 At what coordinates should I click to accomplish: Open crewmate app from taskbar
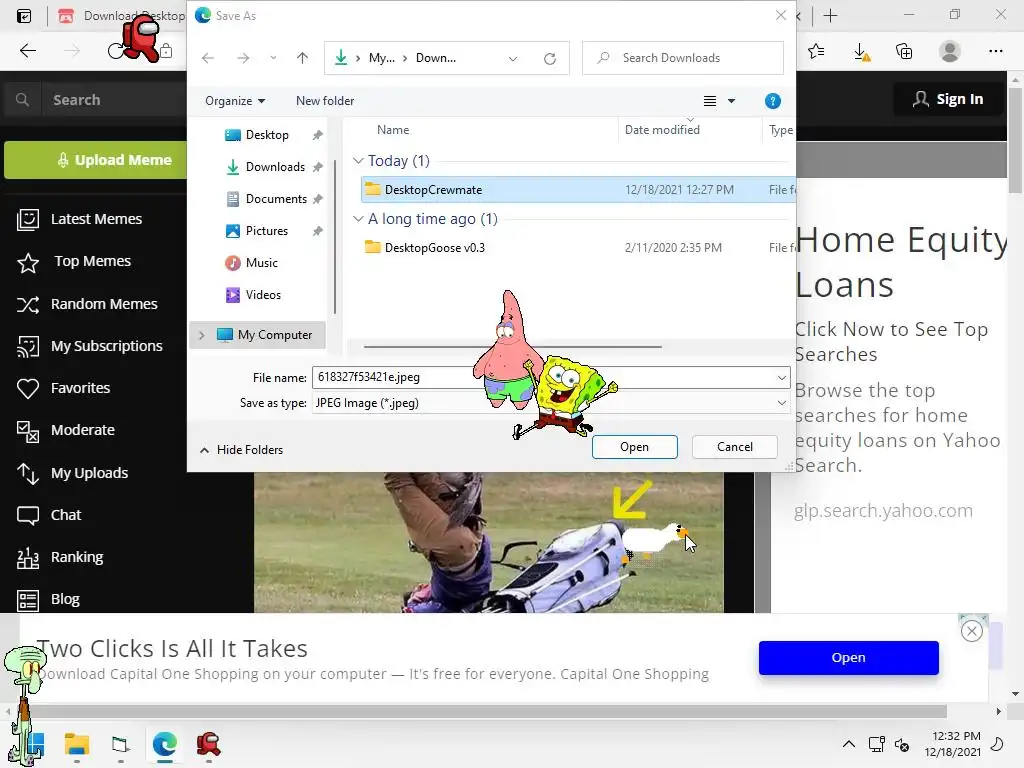[208, 744]
